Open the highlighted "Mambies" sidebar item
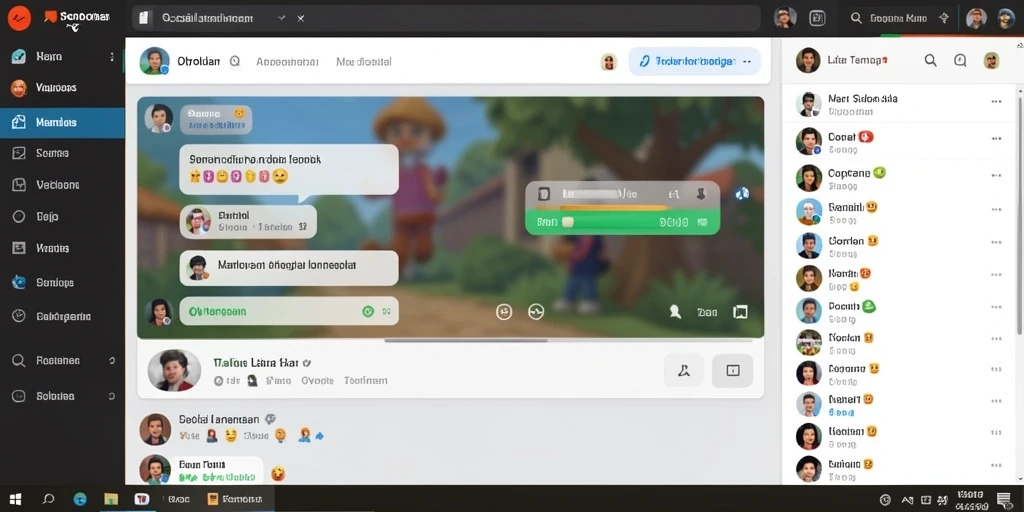 [62, 122]
